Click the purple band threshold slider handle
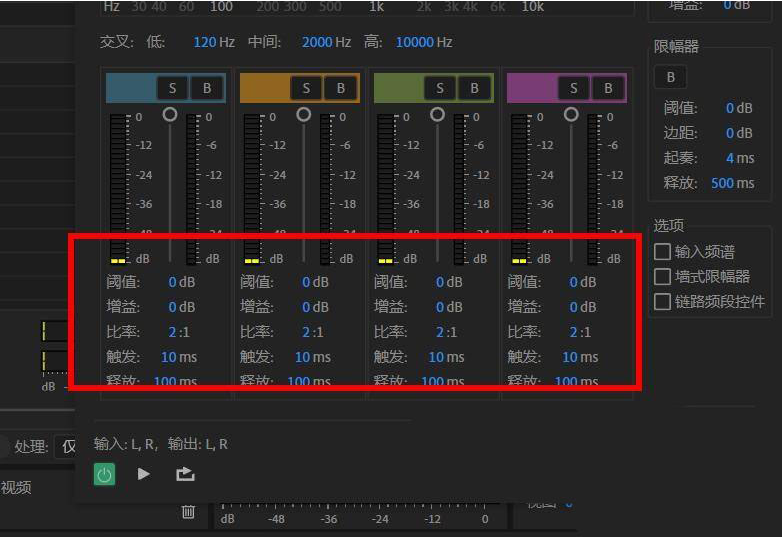Viewport: 782px width, 537px height. point(571,115)
